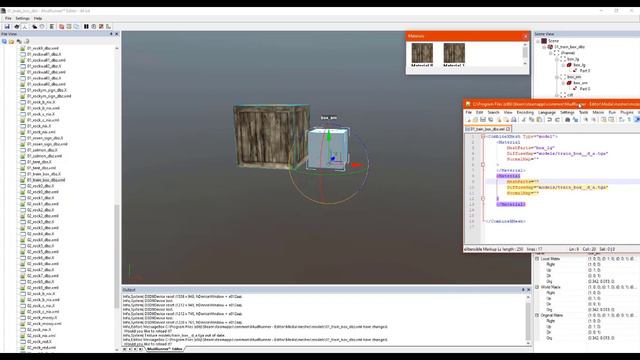Open the Macro menu in Notepad++
This screenshot has height=360, width=640.
pyautogui.click(x=598, y=112)
